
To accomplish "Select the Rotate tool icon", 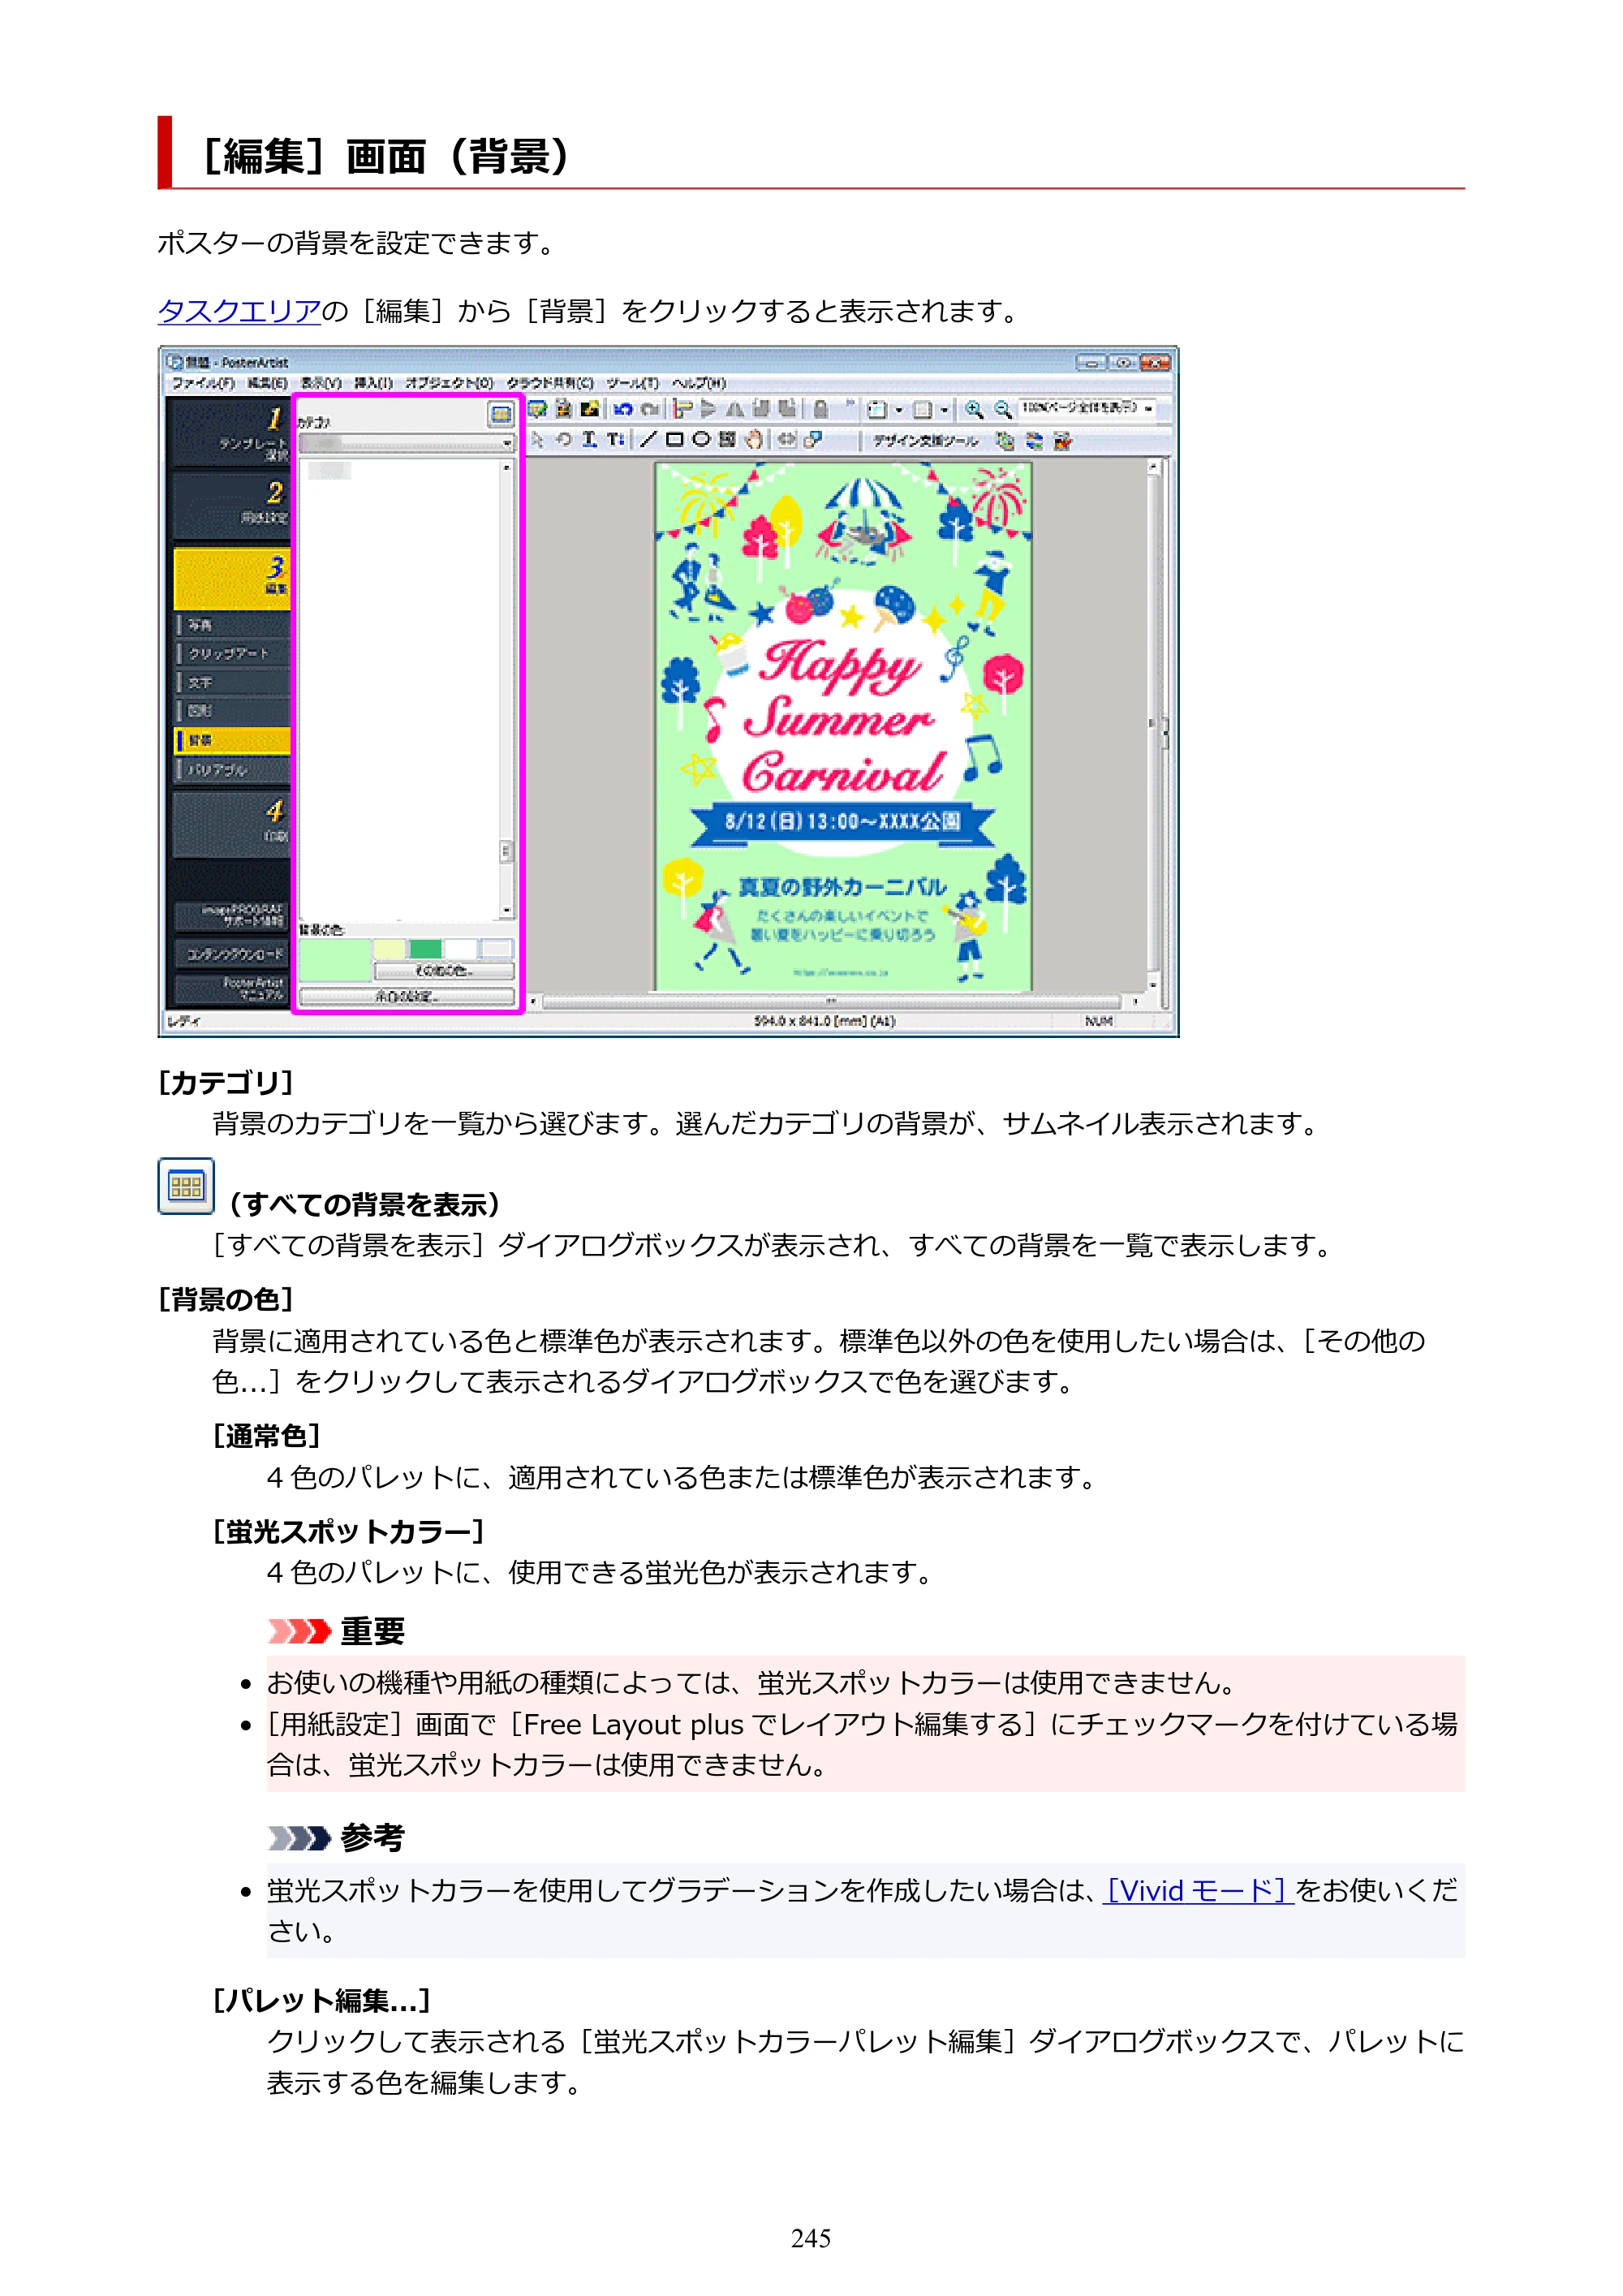I will point(564,440).
